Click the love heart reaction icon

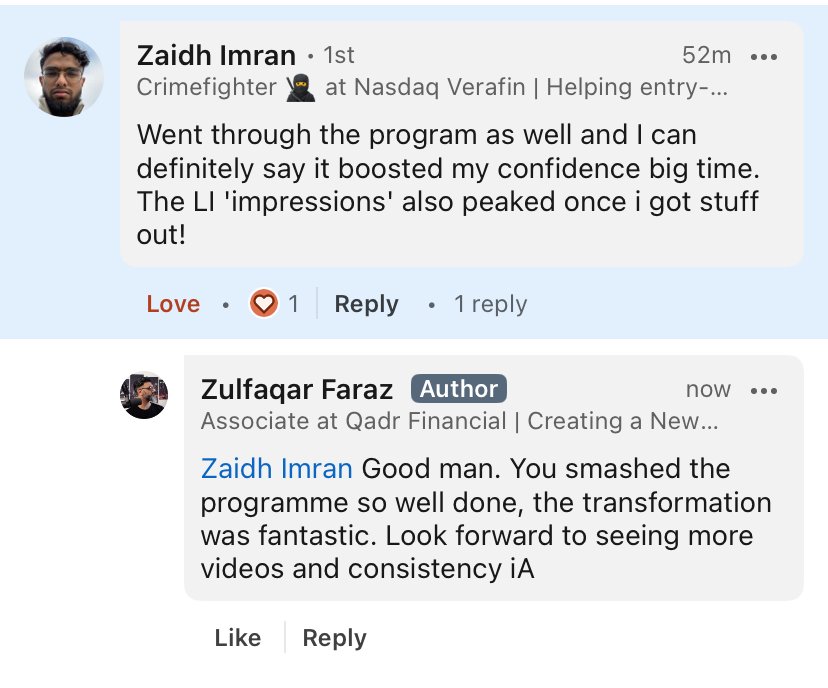point(263,303)
